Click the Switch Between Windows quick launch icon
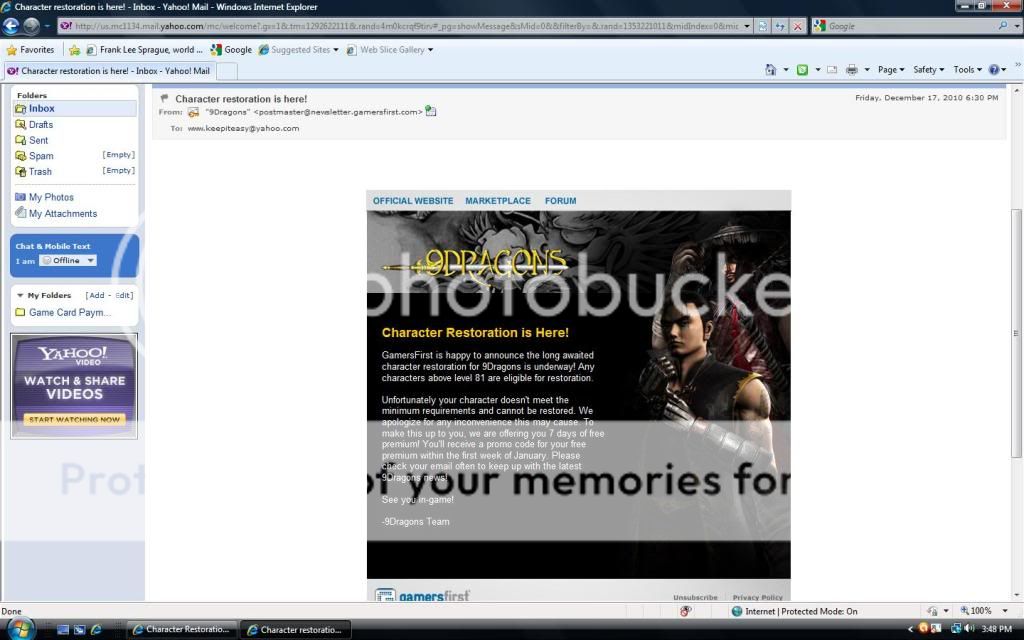1024x640 pixels. click(x=79, y=630)
